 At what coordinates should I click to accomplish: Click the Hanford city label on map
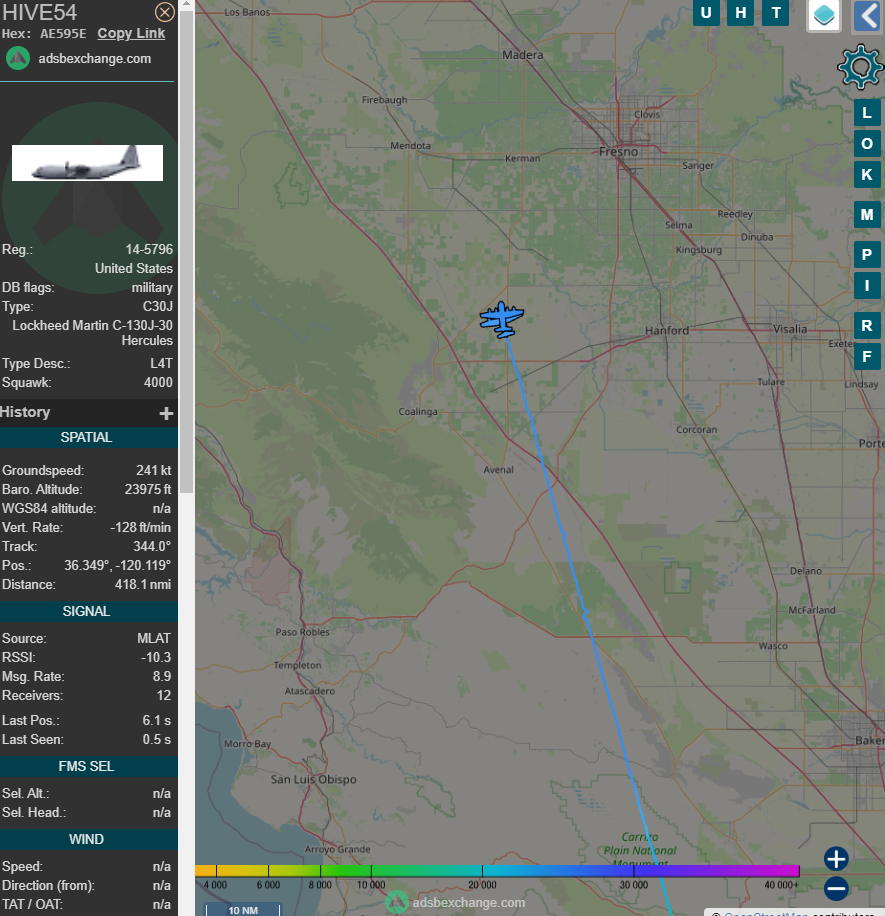click(x=667, y=331)
